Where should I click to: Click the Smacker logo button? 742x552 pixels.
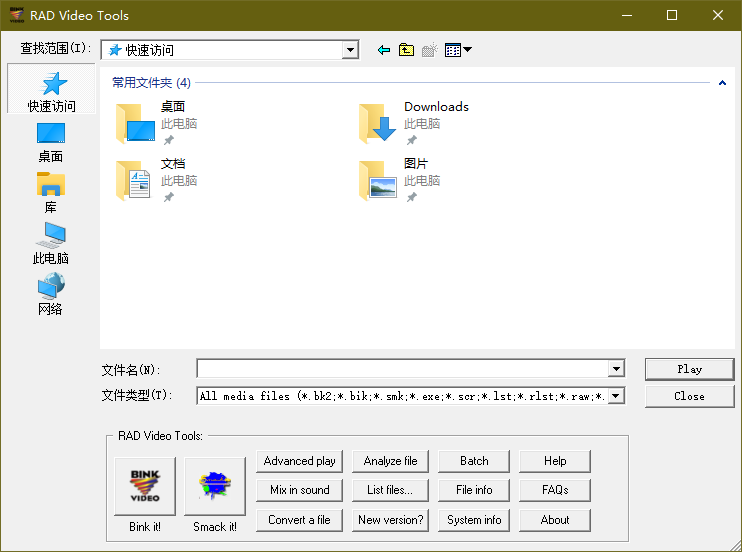coord(215,486)
